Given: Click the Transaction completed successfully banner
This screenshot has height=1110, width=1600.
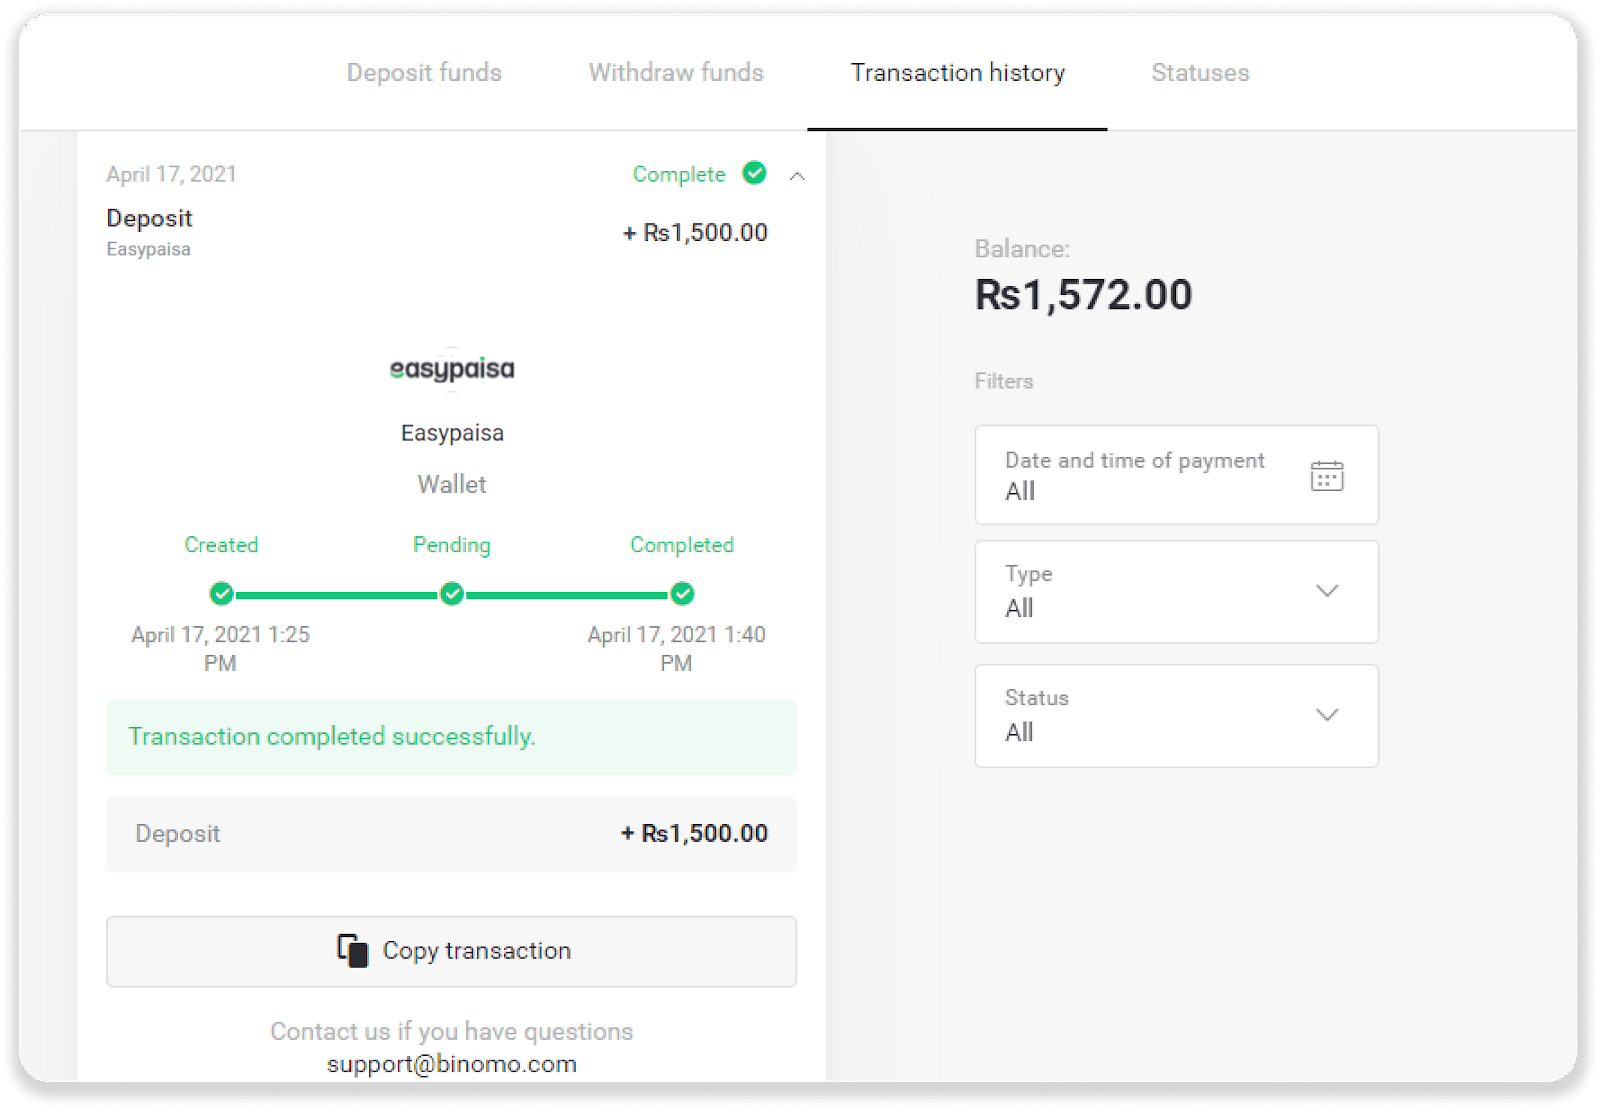Looking at the screenshot, I should tap(451, 737).
